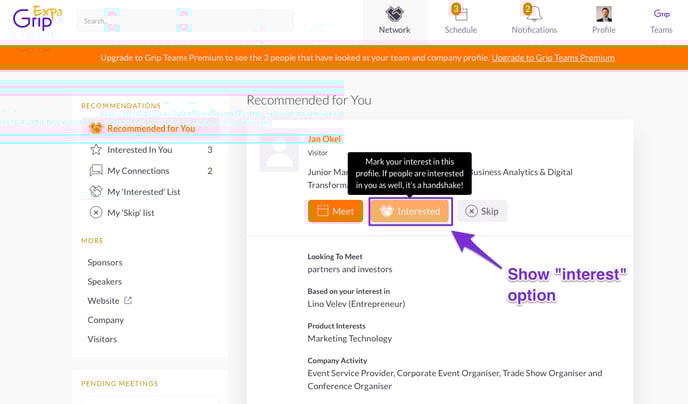Screen dimensions: 688x404
Task: Open the Notifications bell icon
Action: pyautogui.click(x=534, y=14)
